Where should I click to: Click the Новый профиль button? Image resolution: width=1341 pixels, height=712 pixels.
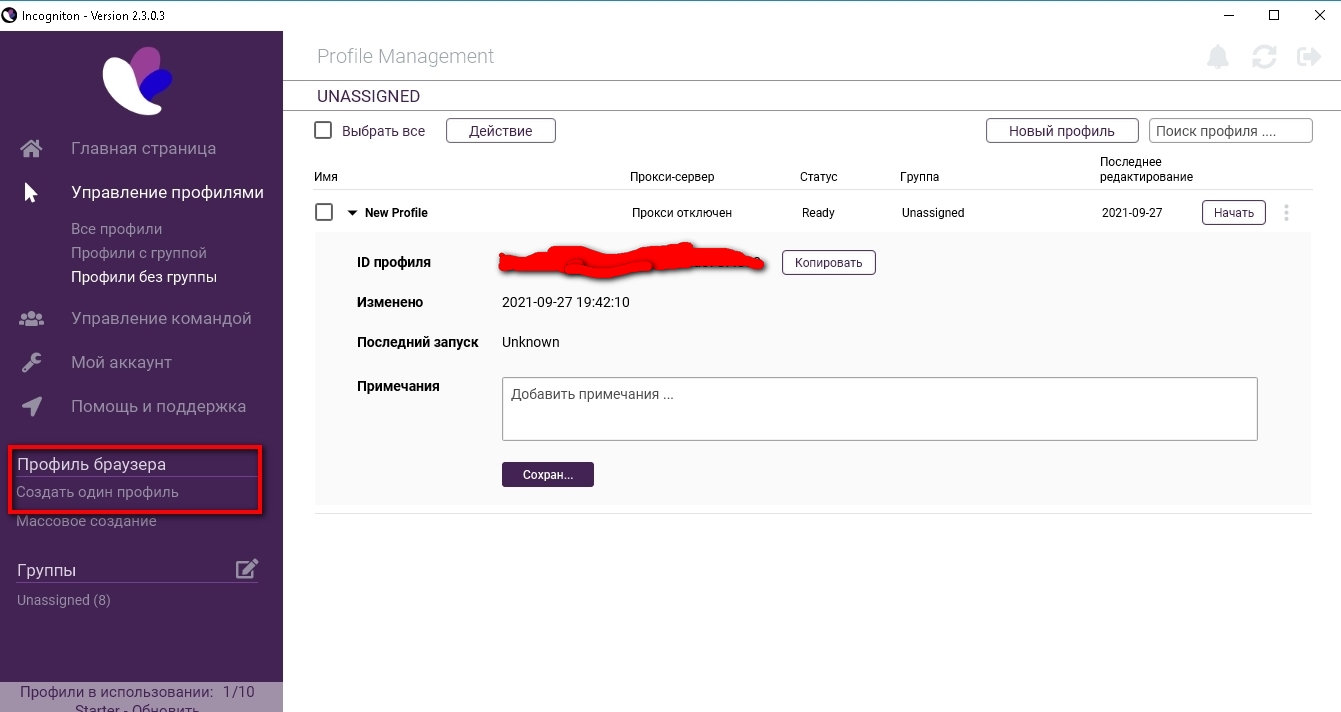click(x=1062, y=131)
